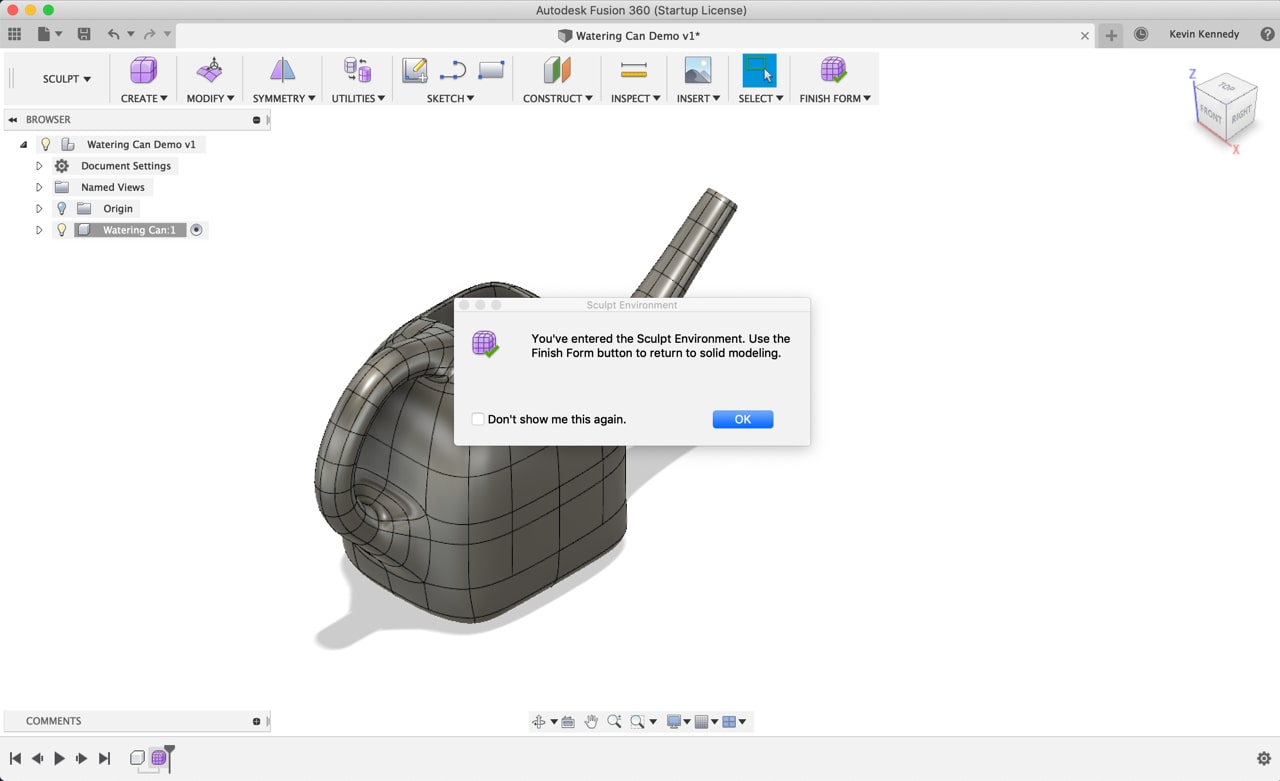1280x781 pixels.
Task: Click the Symmetry mirror icon
Action: tap(283, 70)
